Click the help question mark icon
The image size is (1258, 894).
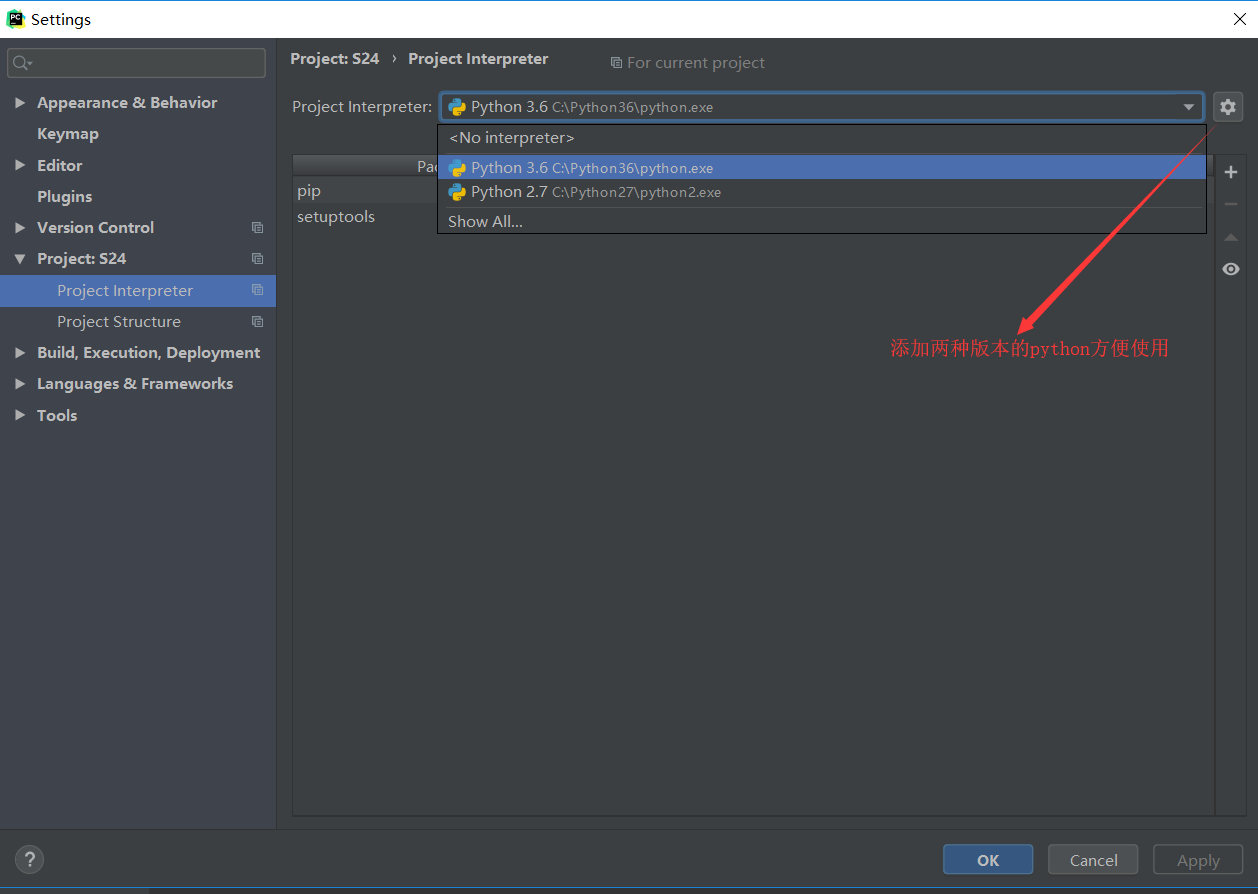(29, 859)
